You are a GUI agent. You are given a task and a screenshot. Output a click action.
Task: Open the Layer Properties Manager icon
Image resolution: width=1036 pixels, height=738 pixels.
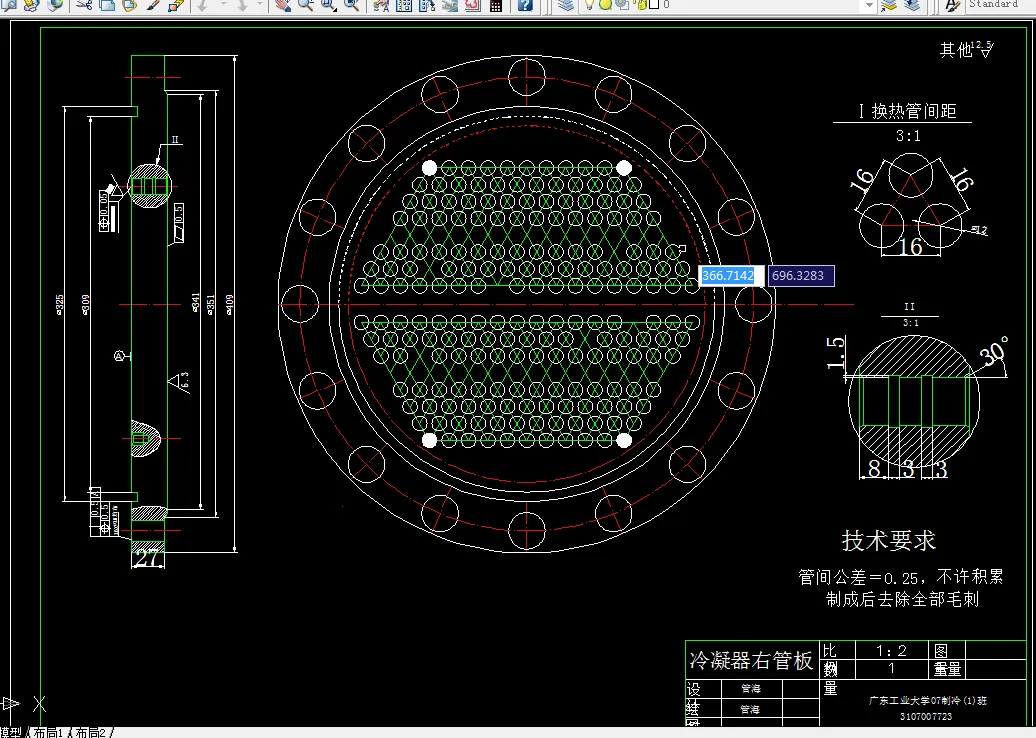coord(566,5)
